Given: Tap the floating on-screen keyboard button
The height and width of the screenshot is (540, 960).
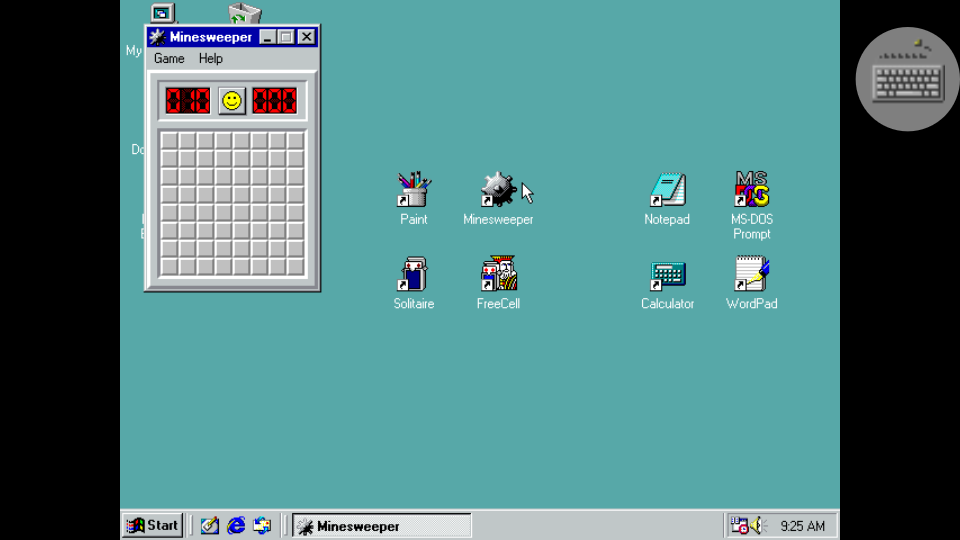Looking at the screenshot, I should point(907,79).
